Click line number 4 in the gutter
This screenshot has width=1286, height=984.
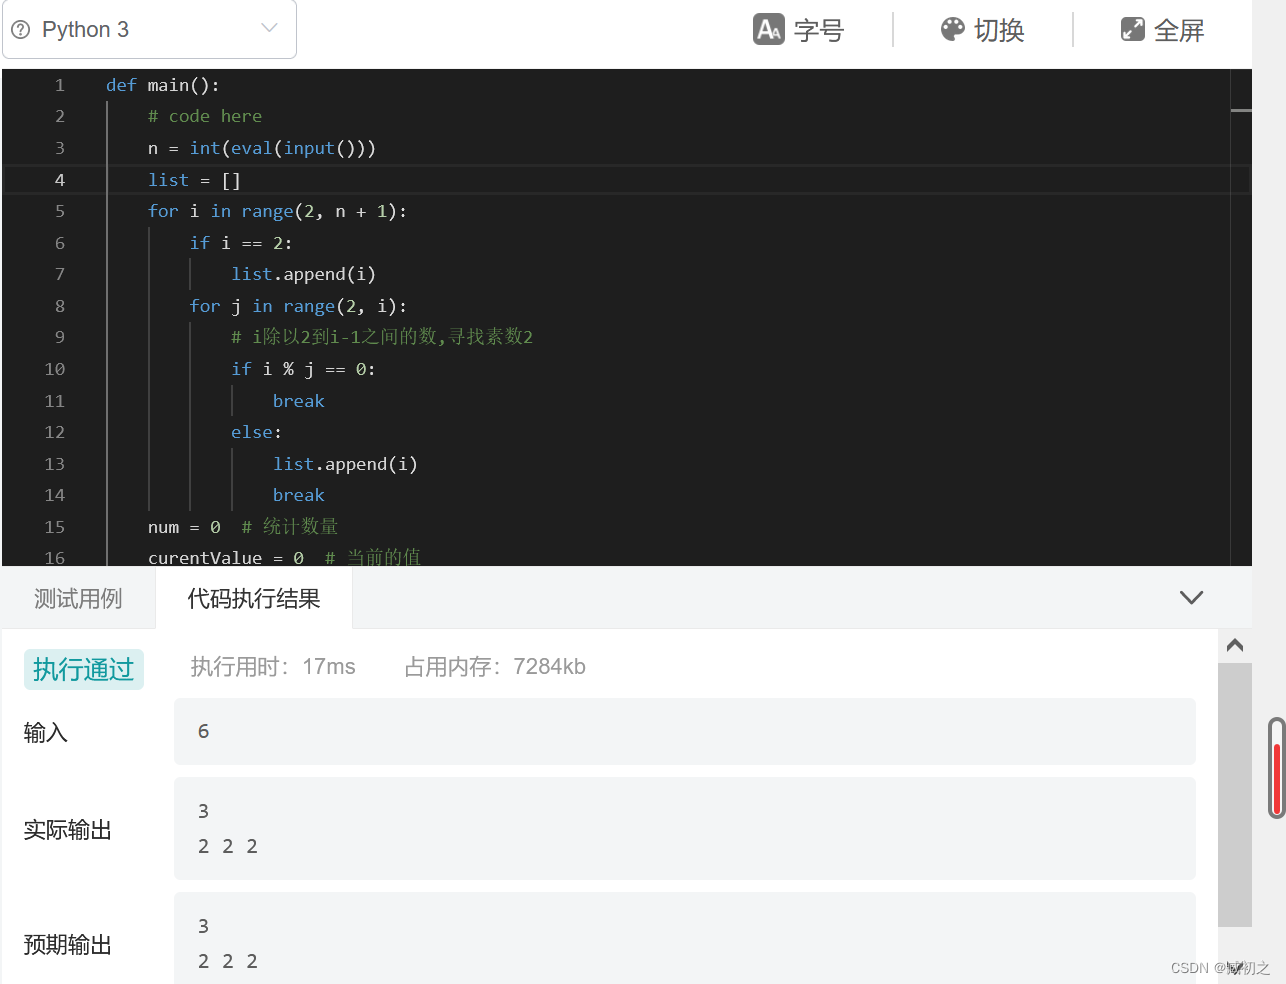(x=59, y=180)
